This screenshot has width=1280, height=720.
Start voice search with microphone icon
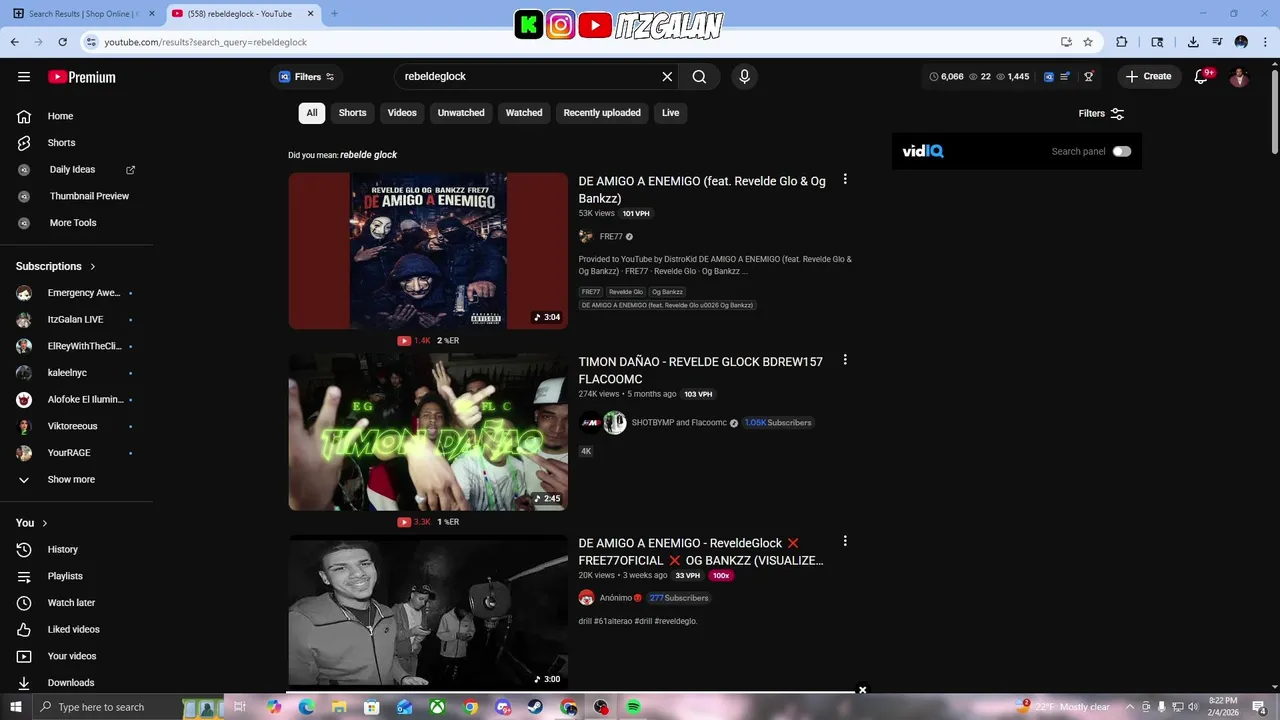coord(744,76)
